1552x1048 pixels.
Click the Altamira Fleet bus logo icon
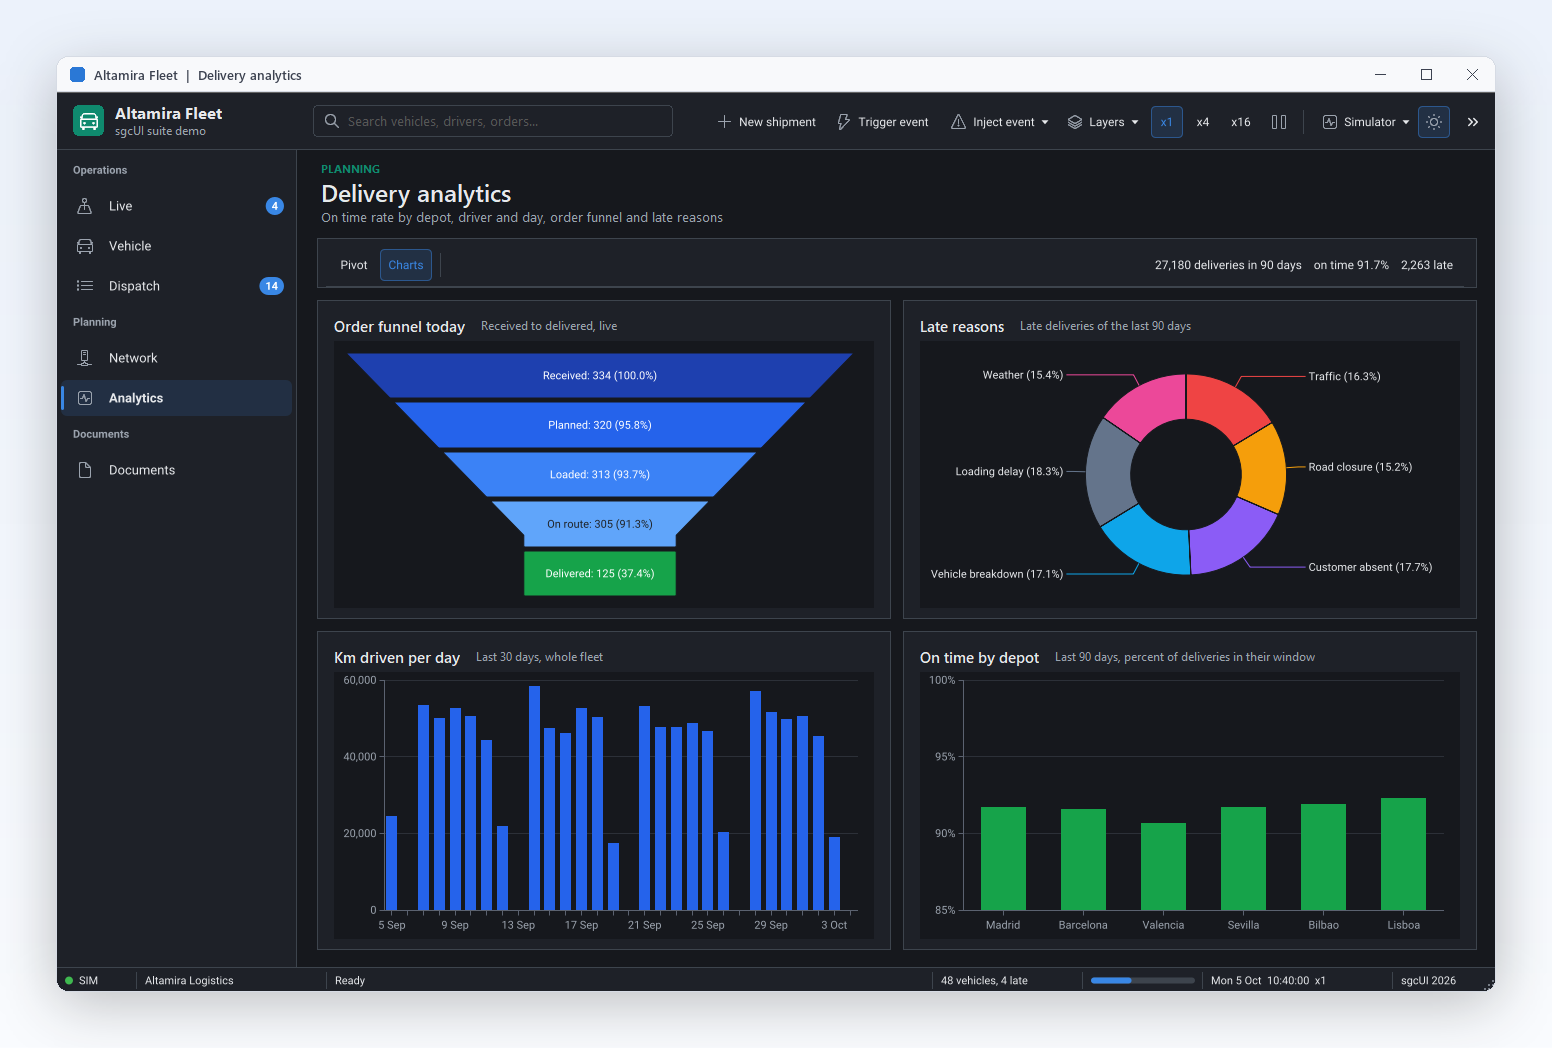click(x=89, y=121)
